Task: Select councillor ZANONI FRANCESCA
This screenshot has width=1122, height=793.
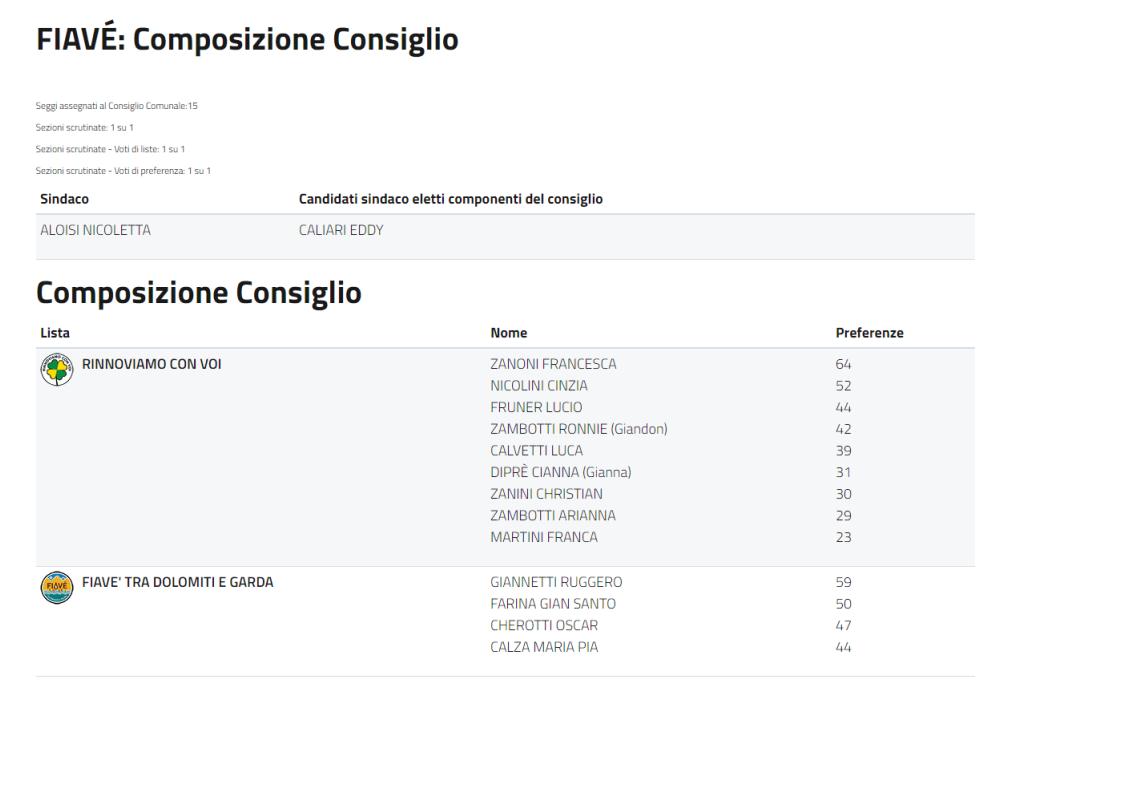Action: 553,364
